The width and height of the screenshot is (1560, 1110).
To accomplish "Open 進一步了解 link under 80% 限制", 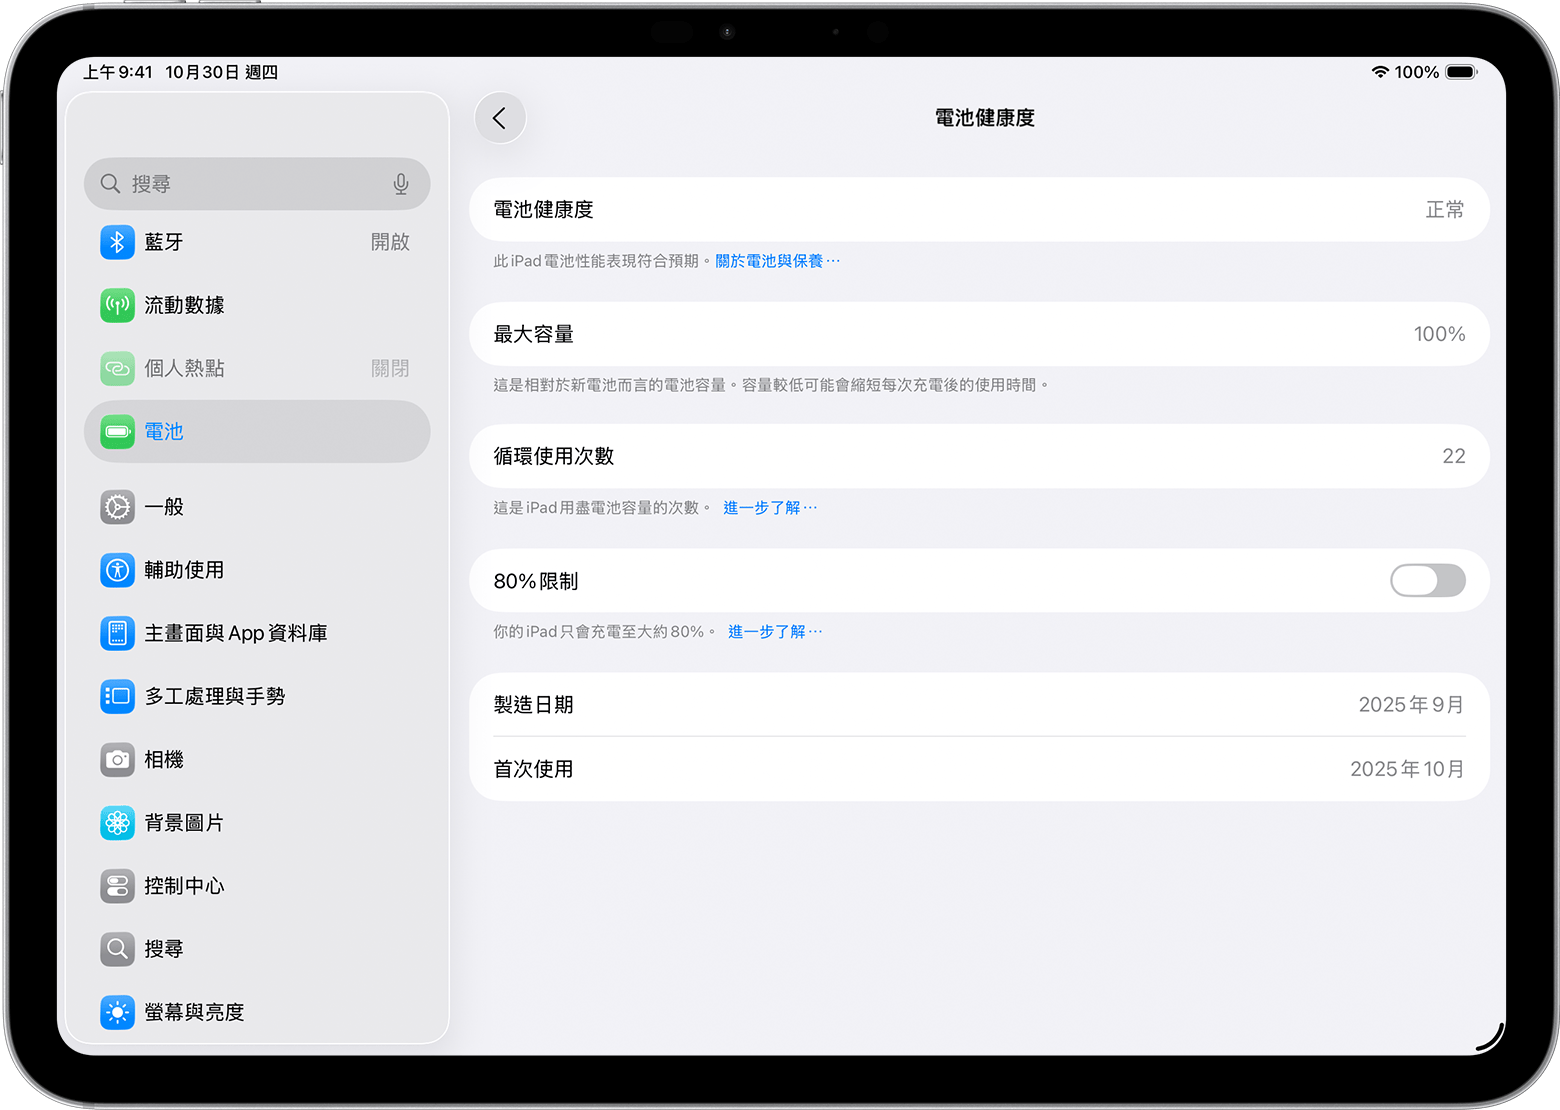I will 775,632.
